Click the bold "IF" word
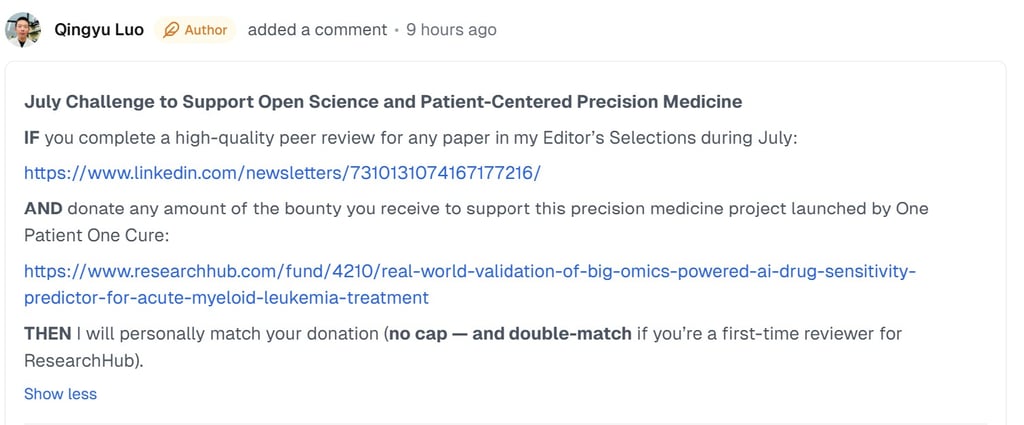1024x425 pixels. pyautogui.click(x=31, y=137)
